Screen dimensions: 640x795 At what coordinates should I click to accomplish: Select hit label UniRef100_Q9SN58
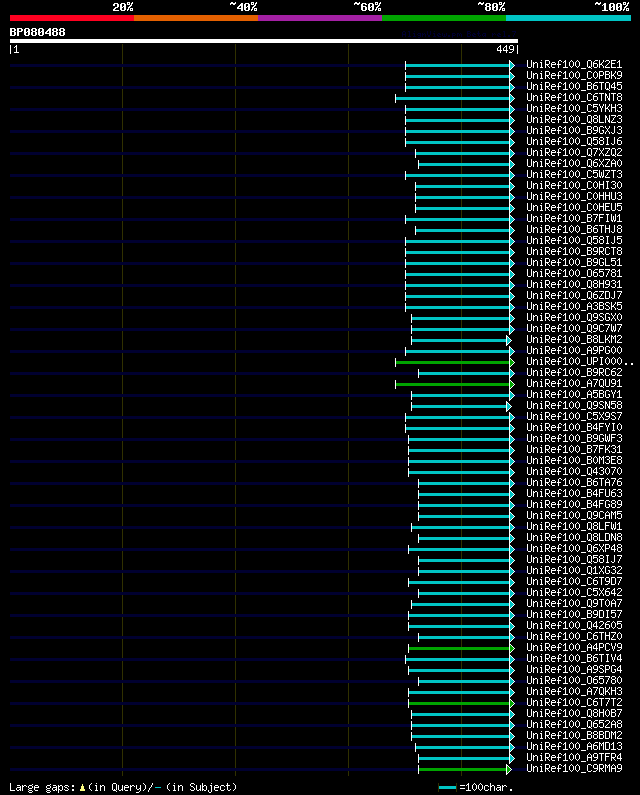coord(574,406)
